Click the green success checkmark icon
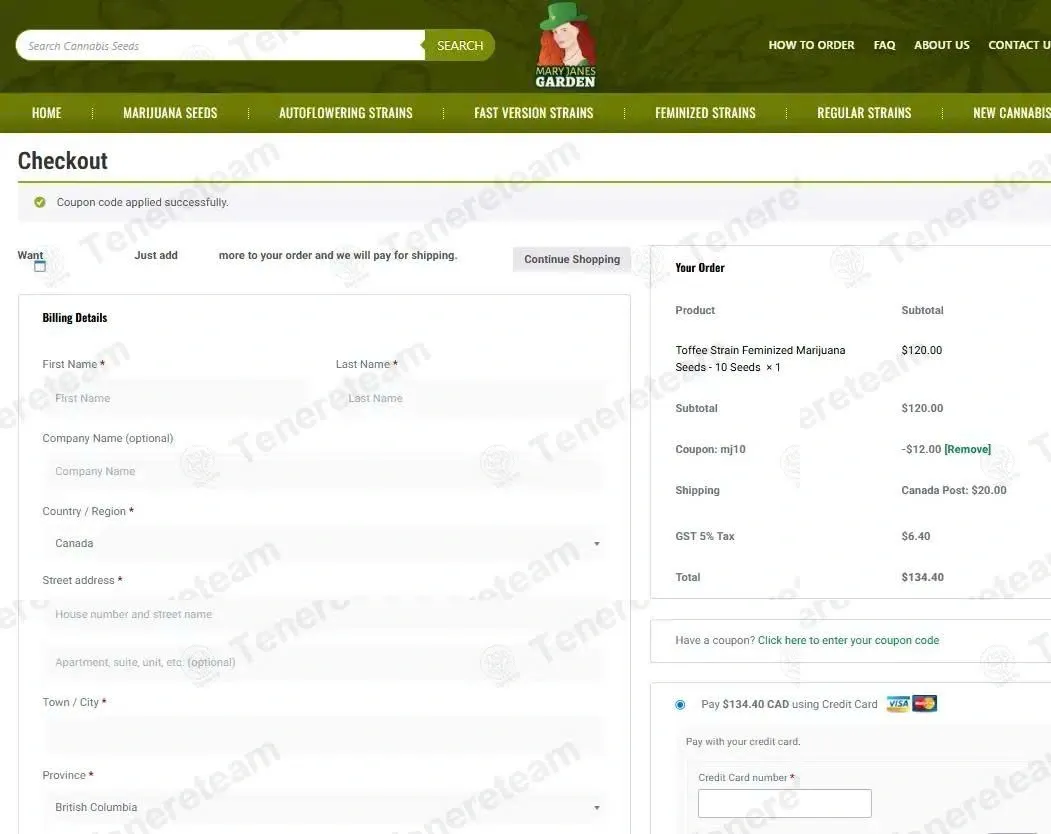The image size is (1051, 834). (40, 202)
